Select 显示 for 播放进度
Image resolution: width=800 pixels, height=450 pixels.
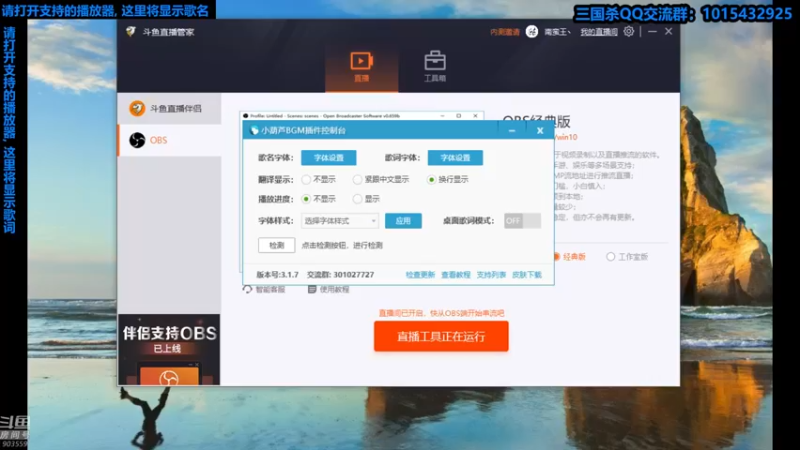click(x=357, y=199)
